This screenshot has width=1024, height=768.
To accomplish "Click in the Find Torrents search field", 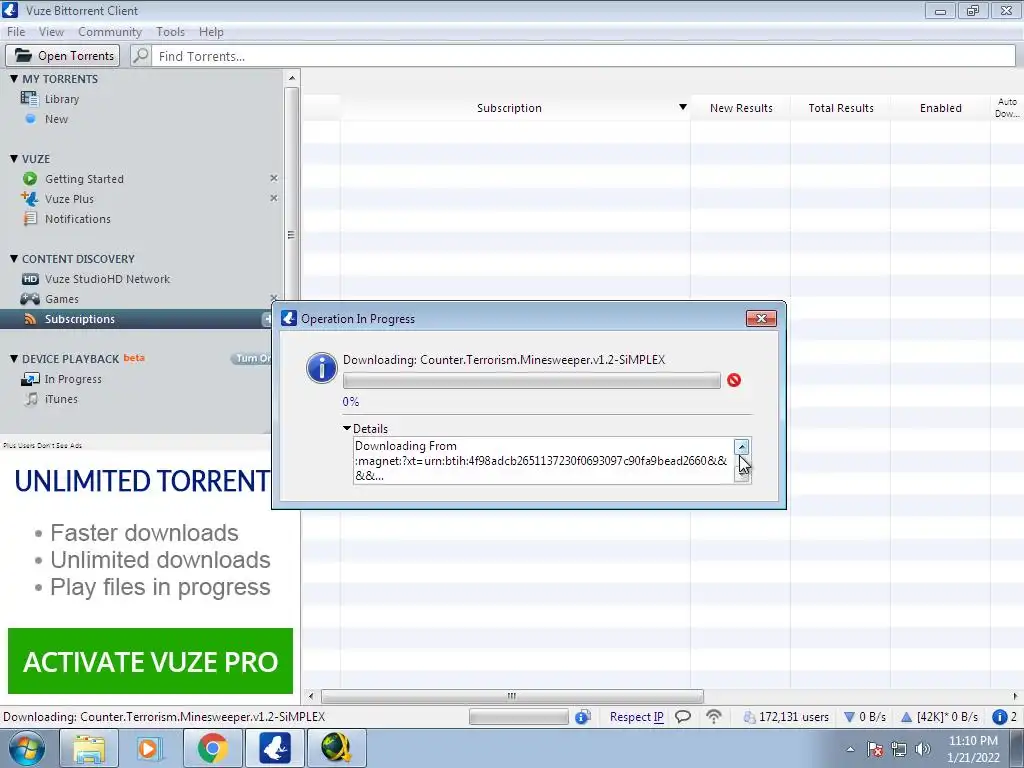I will [583, 56].
